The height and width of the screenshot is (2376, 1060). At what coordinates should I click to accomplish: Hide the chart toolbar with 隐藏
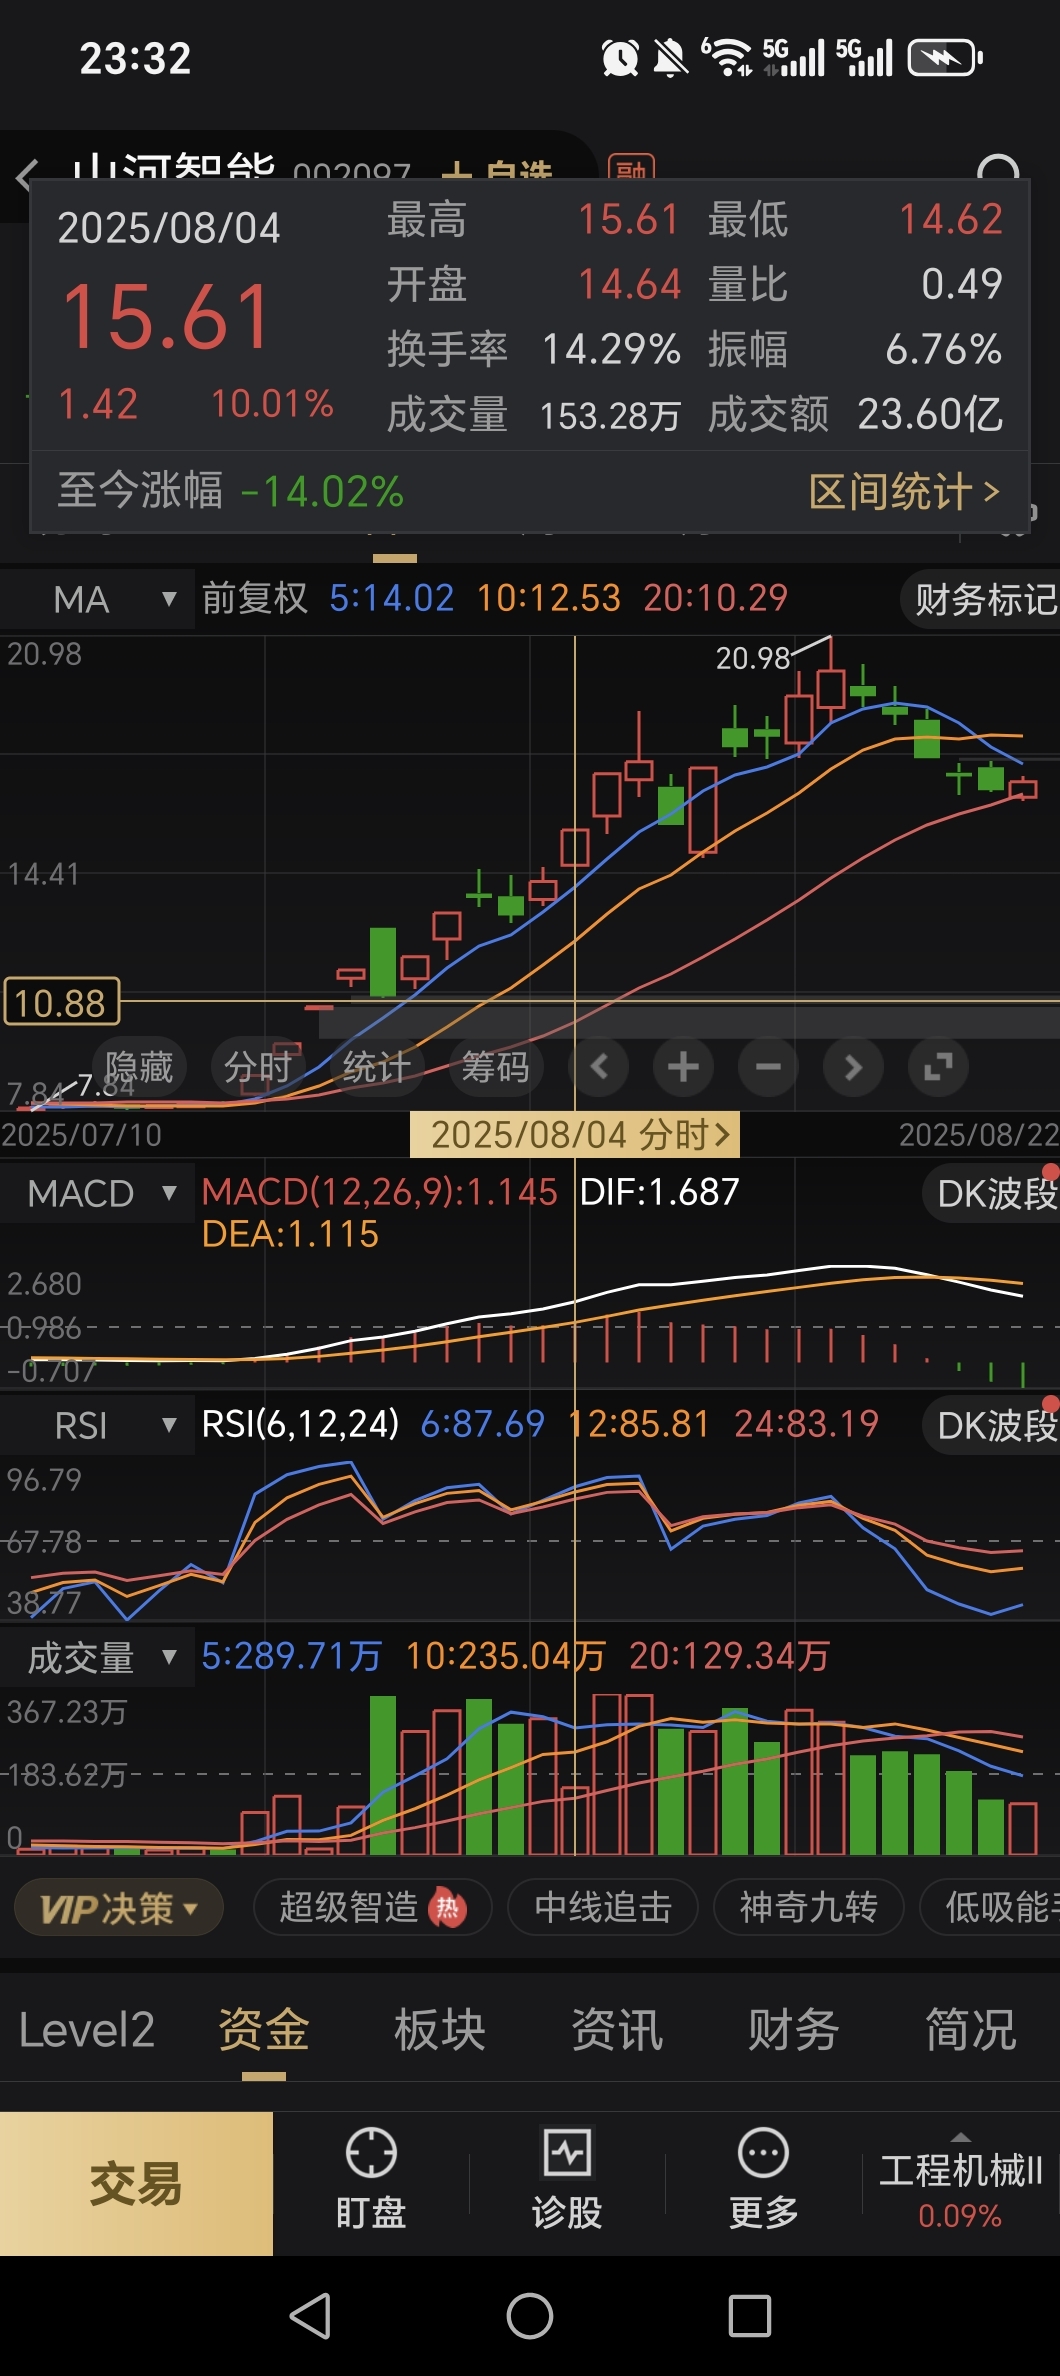tap(140, 1067)
